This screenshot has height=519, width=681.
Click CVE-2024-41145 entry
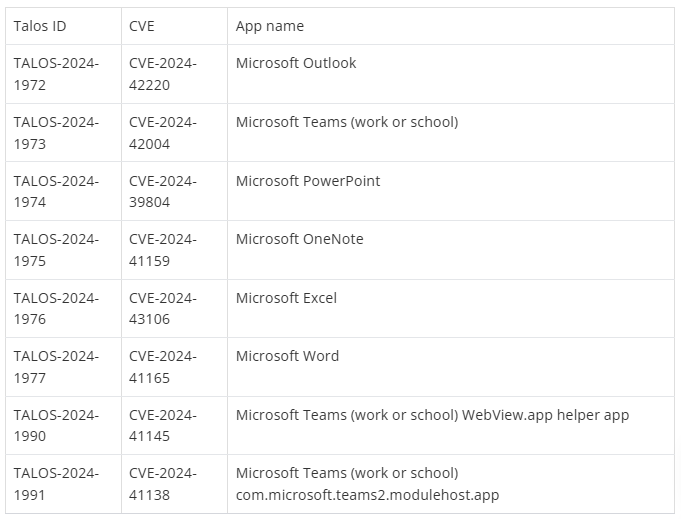coord(163,425)
